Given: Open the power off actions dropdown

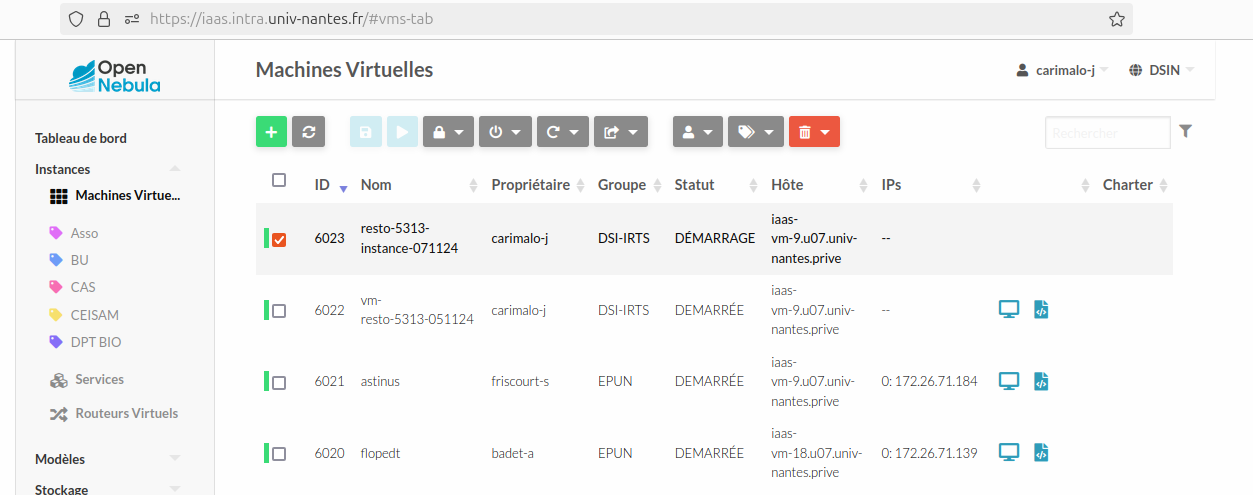Looking at the screenshot, I should (505, 131).
